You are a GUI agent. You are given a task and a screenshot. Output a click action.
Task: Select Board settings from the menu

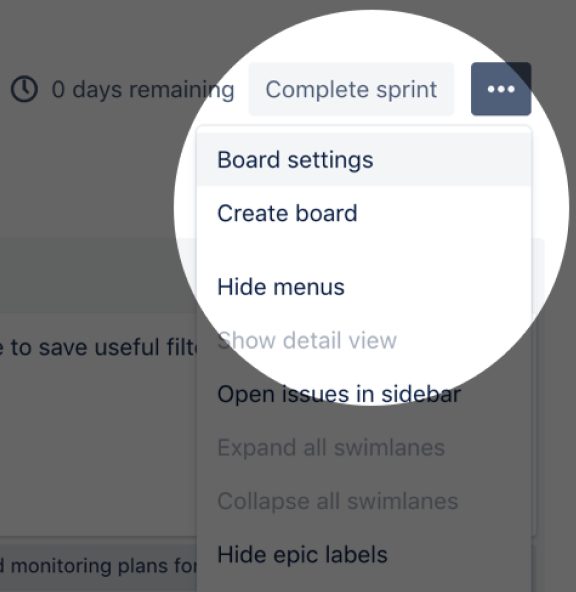click(364, 159)
